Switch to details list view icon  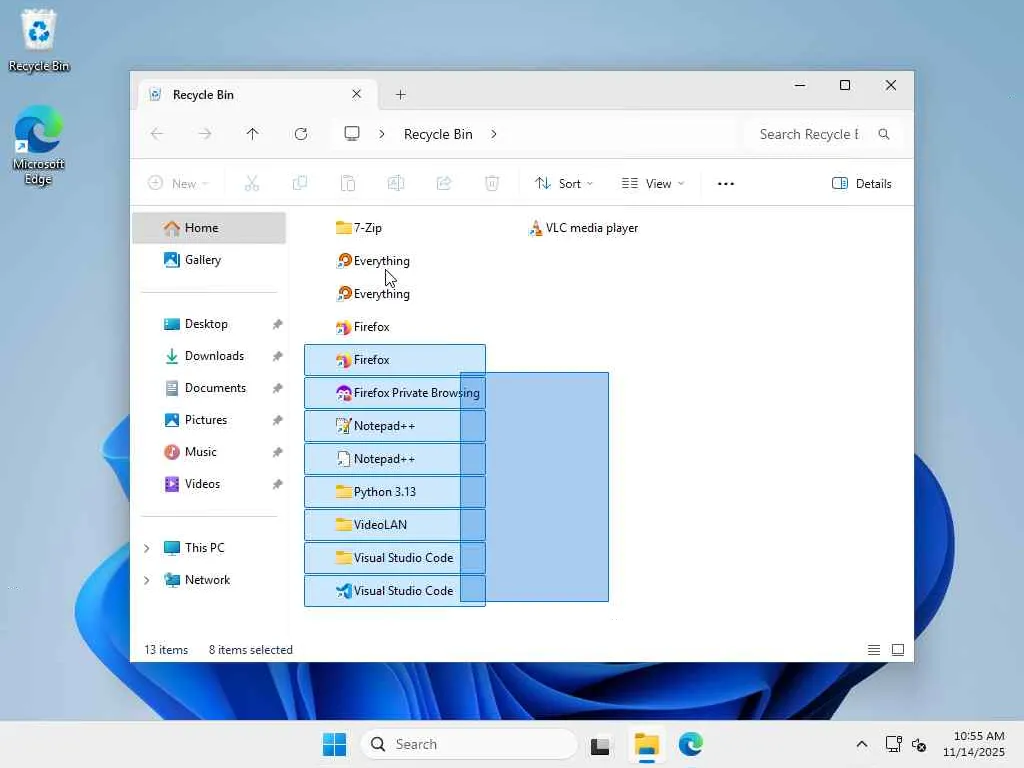point(874,650)
